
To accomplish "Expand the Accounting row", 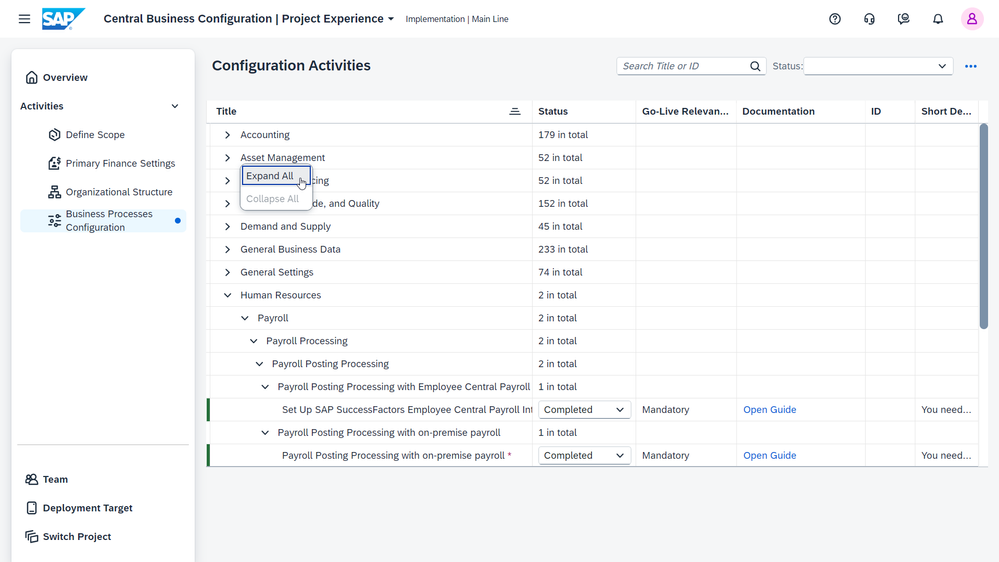I will 227,135.
